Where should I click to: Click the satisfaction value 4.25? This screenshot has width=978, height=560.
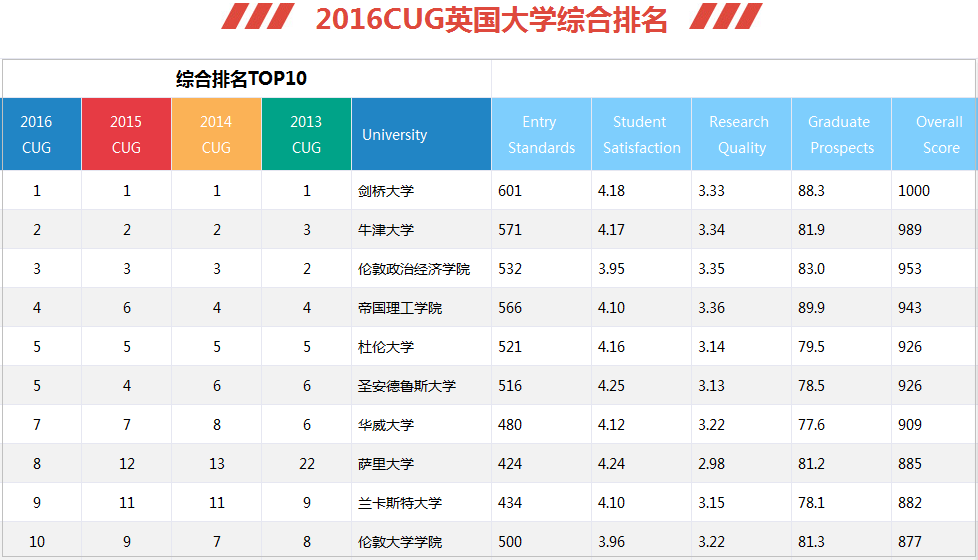tap(611, 385)
